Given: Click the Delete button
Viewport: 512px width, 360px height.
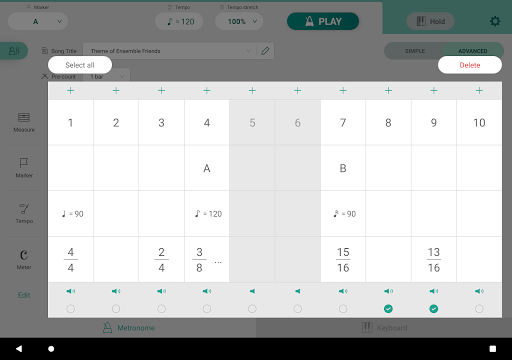Looking at the screenshot, I should coord(470,65).
